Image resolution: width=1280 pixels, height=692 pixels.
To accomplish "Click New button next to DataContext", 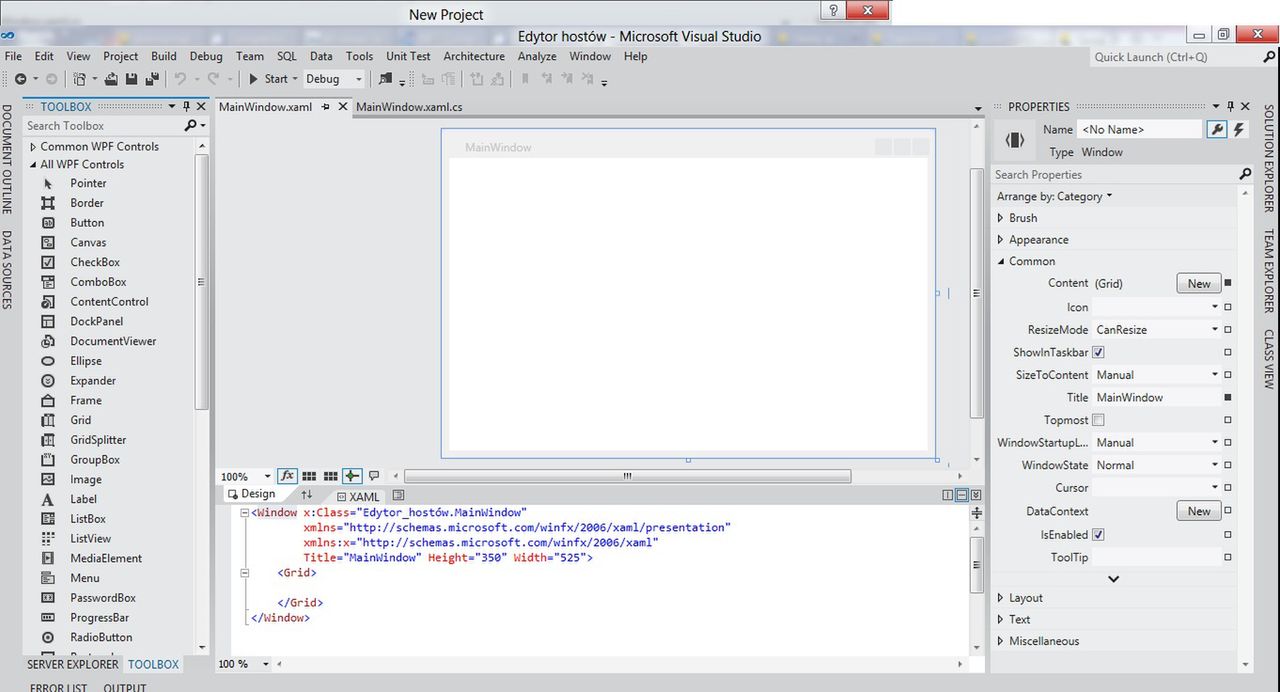I will [x=1199, y=511].
